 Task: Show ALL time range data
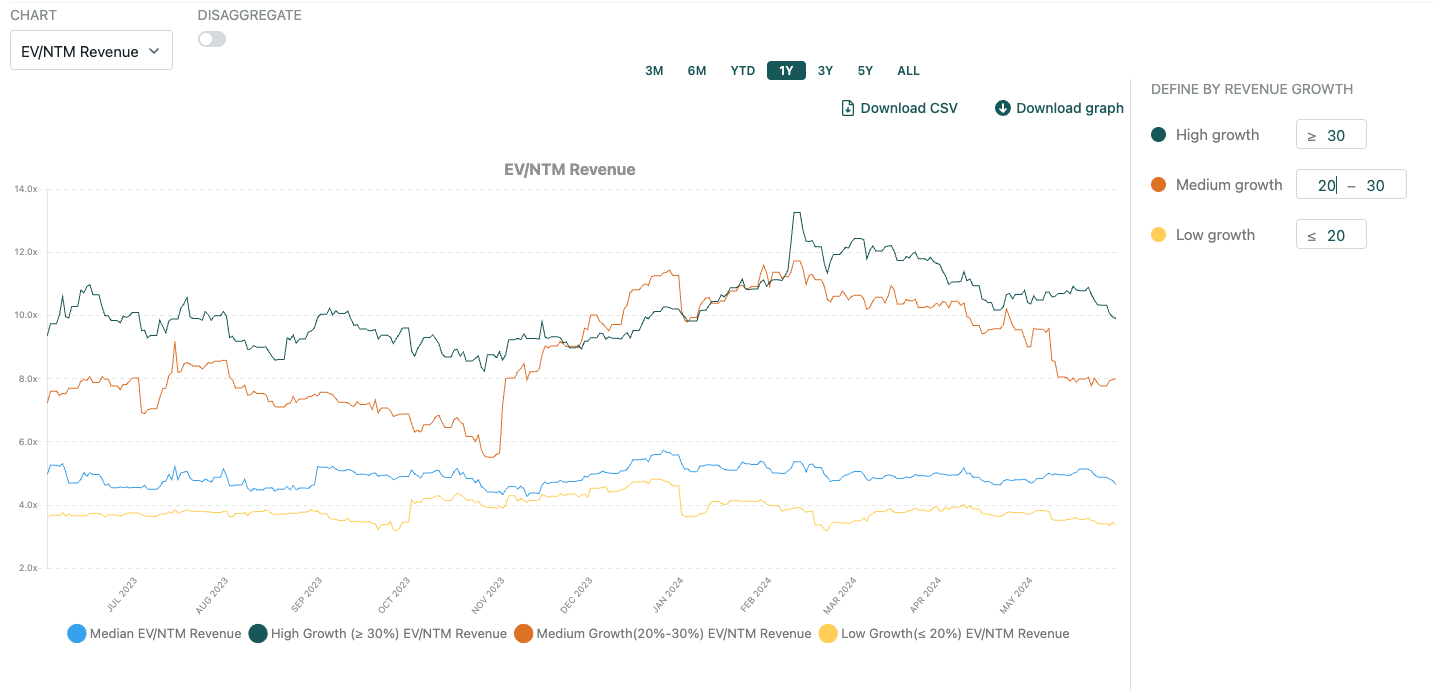click(908, 71)
